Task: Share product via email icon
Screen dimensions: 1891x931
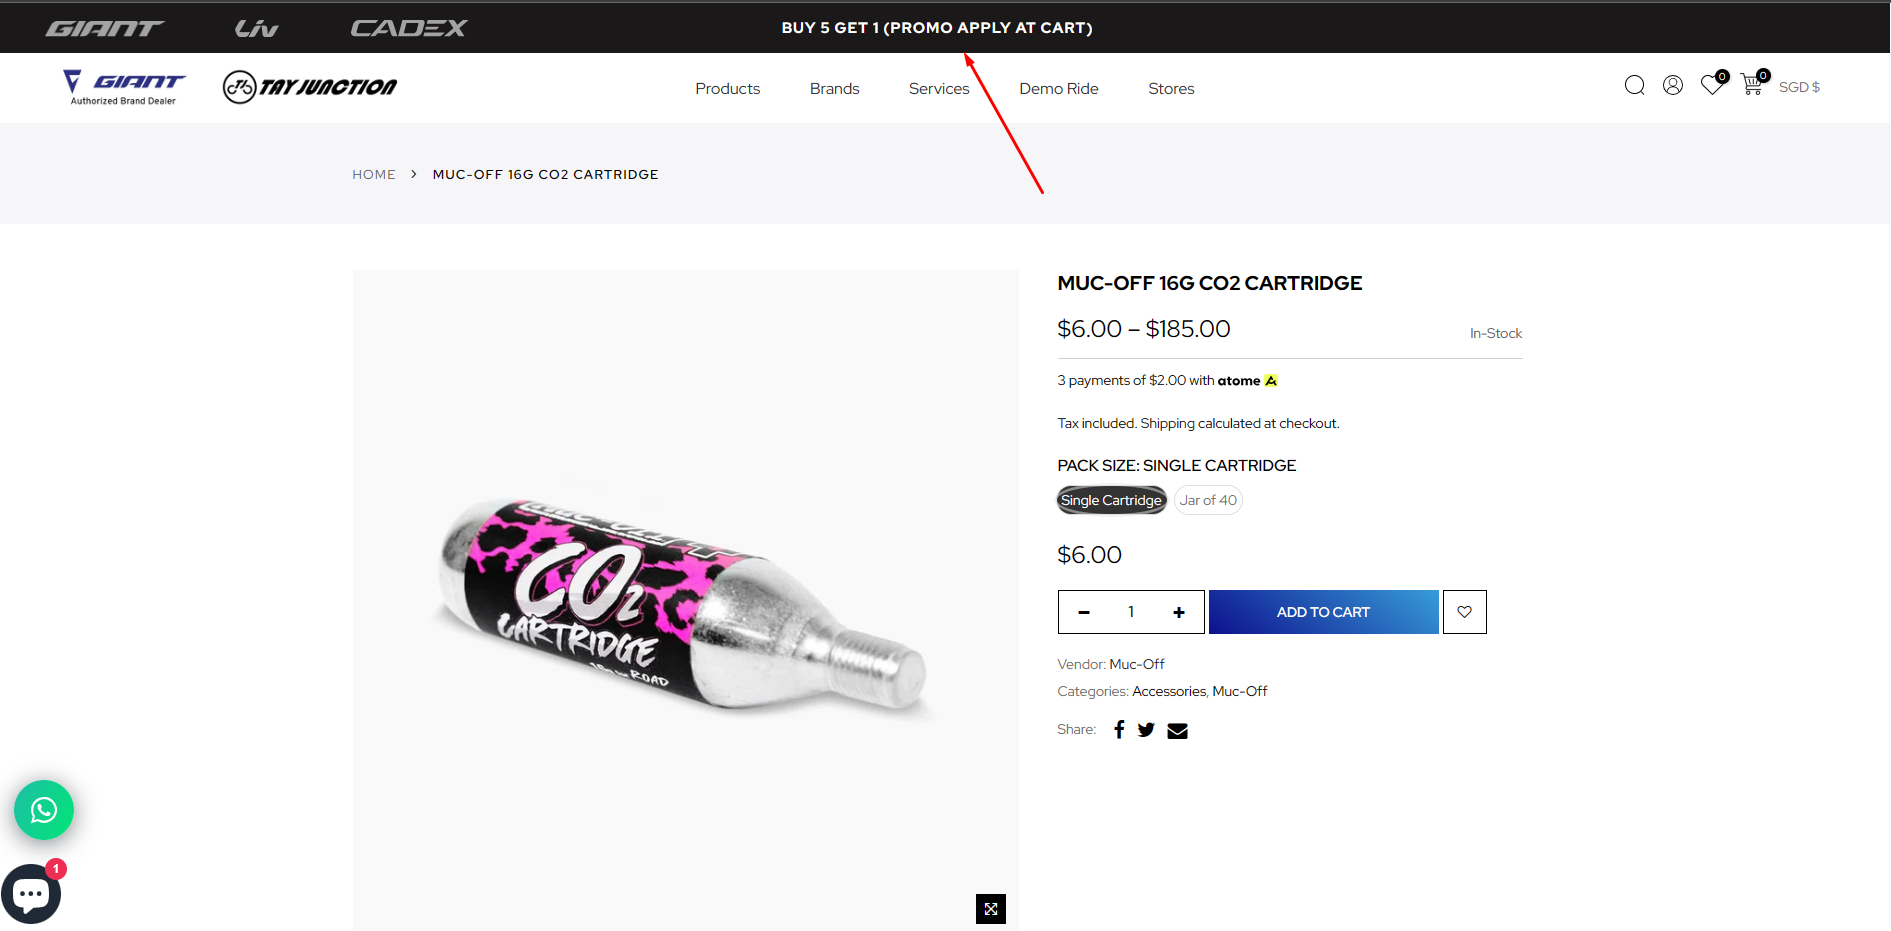Action: 1178,731
